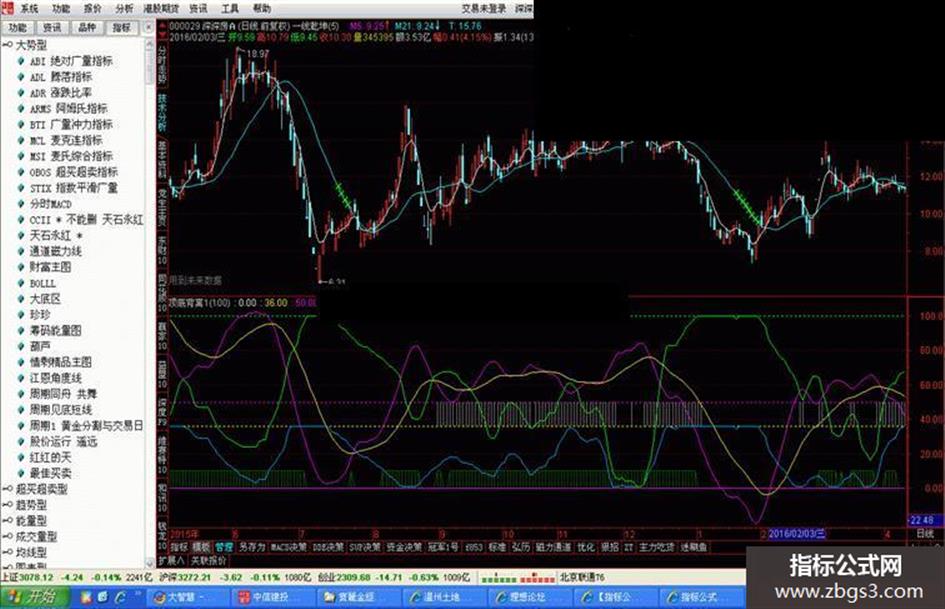Click the MSI indicator diamond icon
This screenshot has height=609, width=945.
[22, 156]
